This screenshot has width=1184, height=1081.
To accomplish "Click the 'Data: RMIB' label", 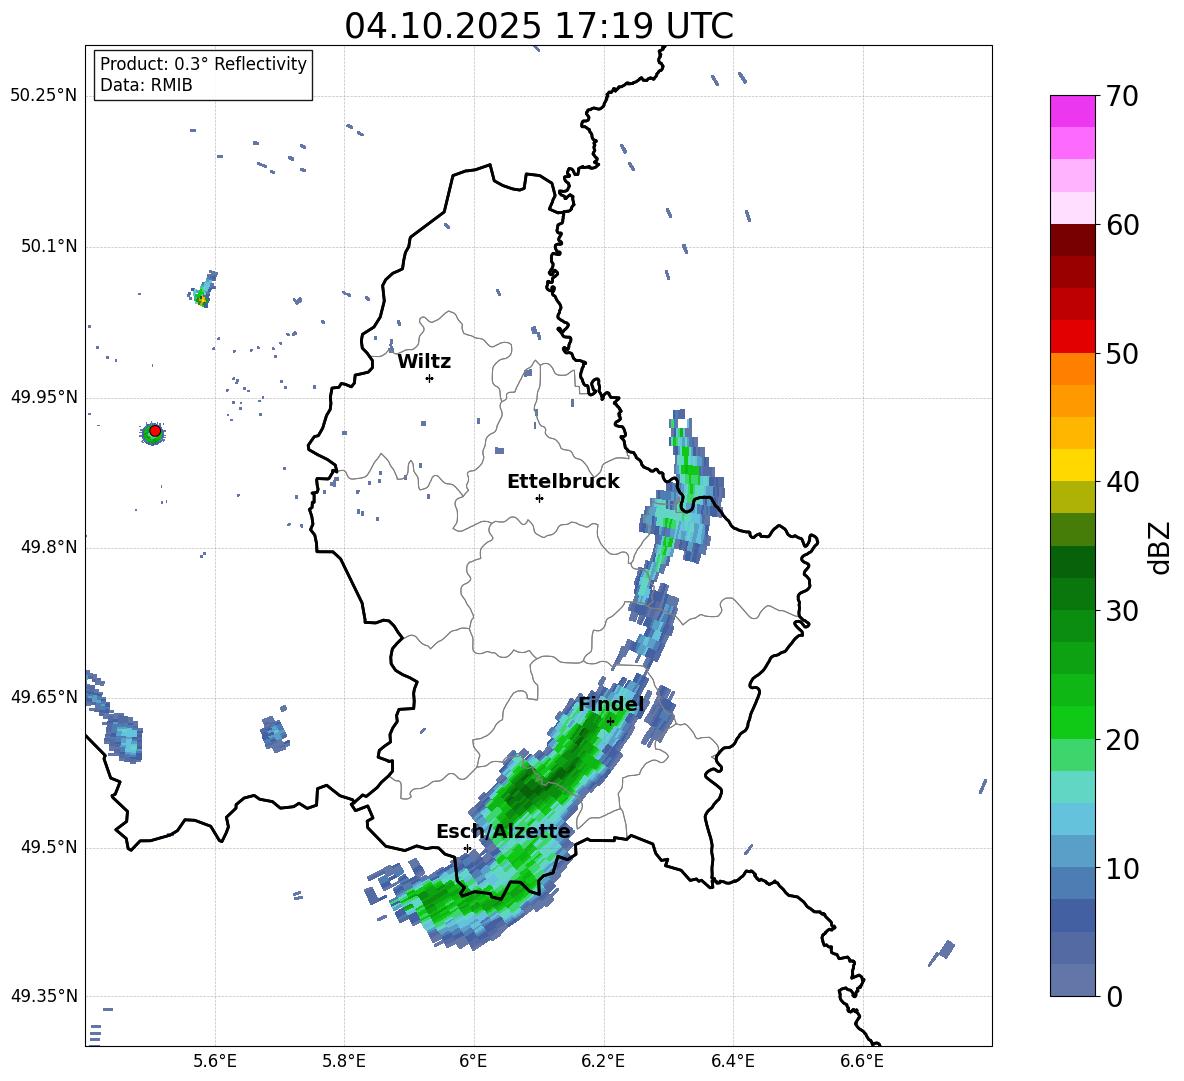I will 146,85.
